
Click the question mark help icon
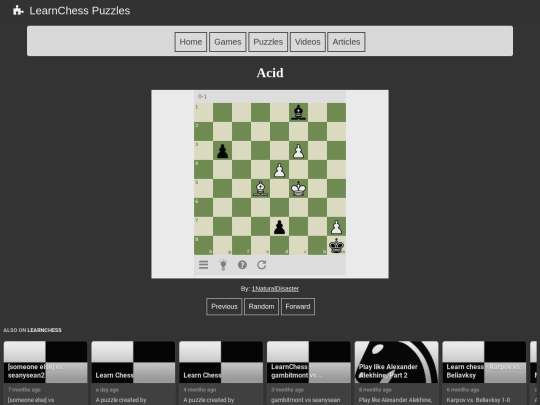click(x=242, y=264)
